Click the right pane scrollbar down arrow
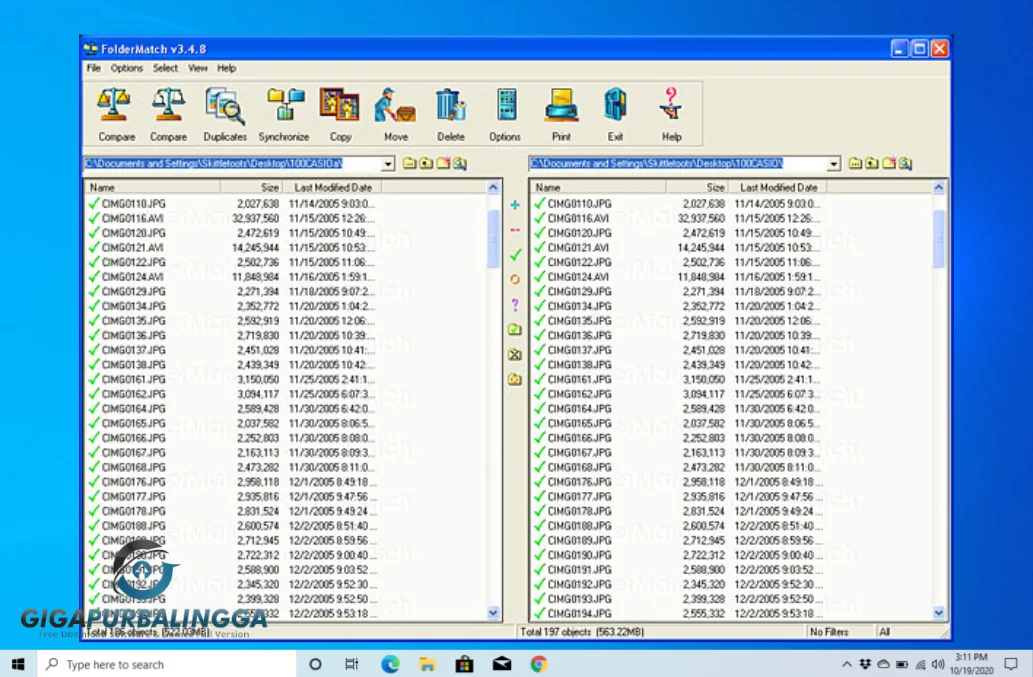 point(939,613)
